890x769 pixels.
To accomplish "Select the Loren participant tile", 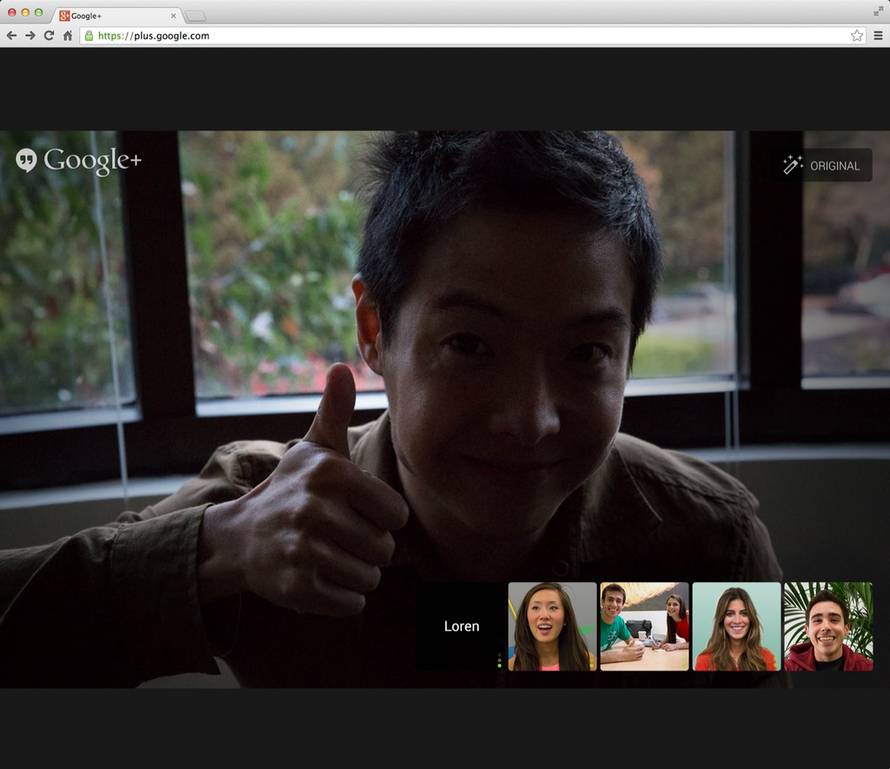I will (461, 626).
